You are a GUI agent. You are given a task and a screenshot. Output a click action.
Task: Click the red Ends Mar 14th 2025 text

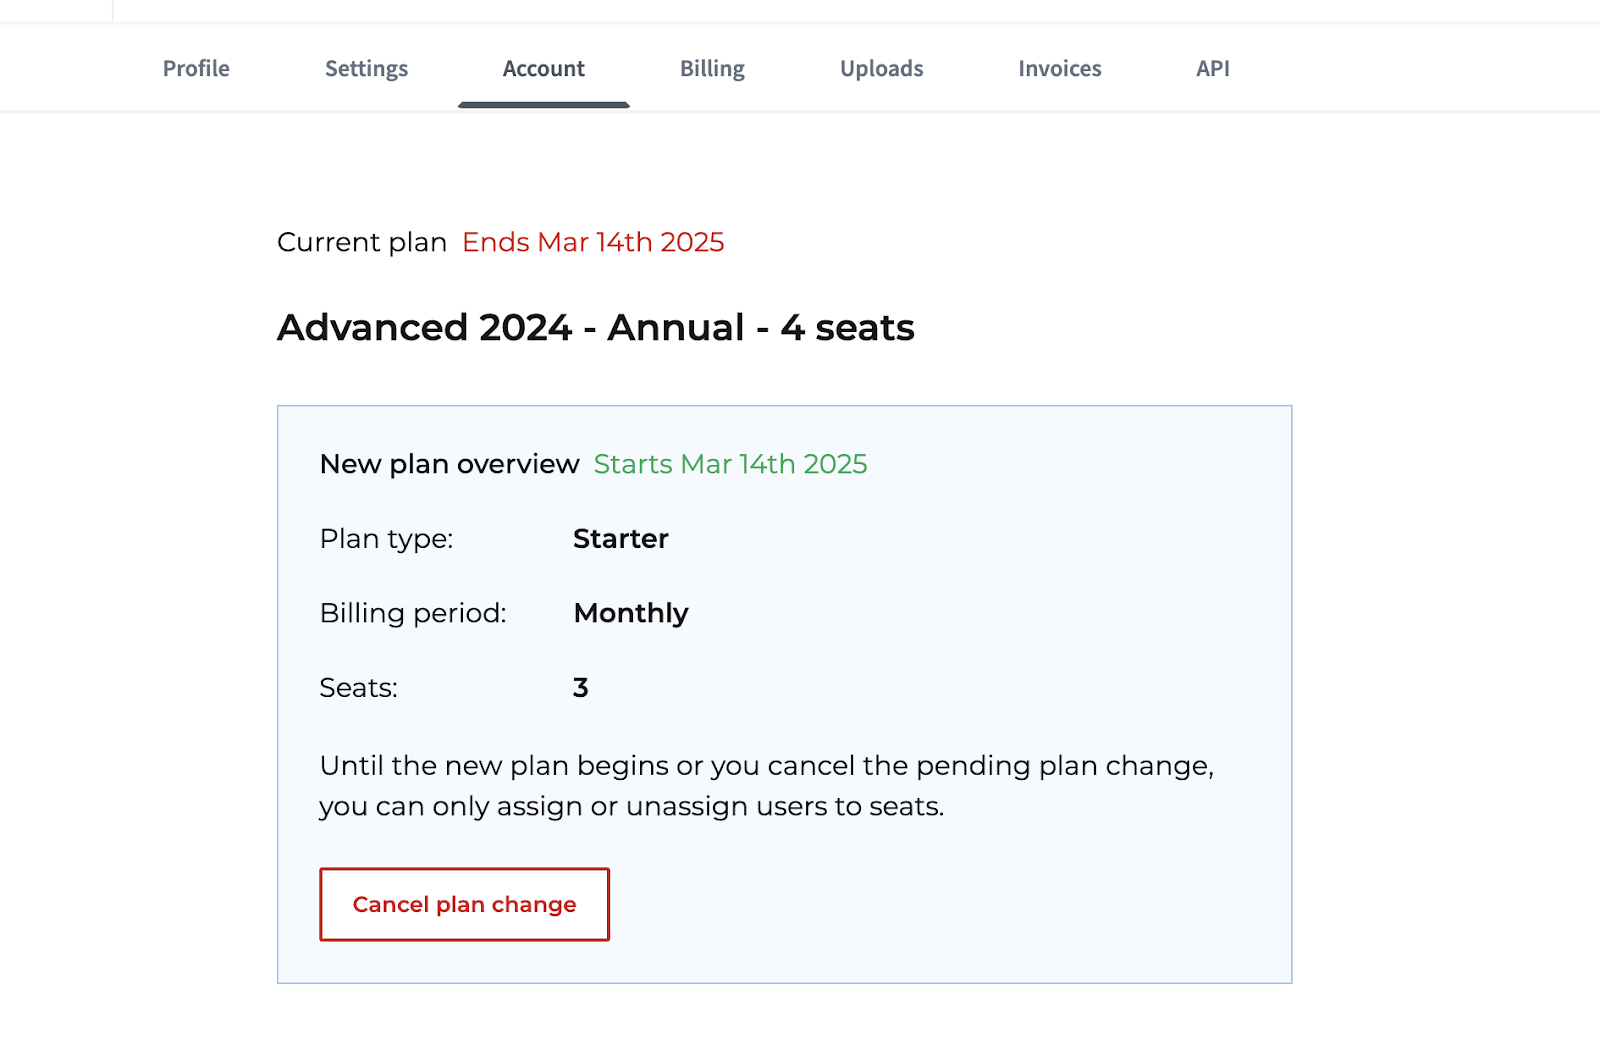click(593, 242)
